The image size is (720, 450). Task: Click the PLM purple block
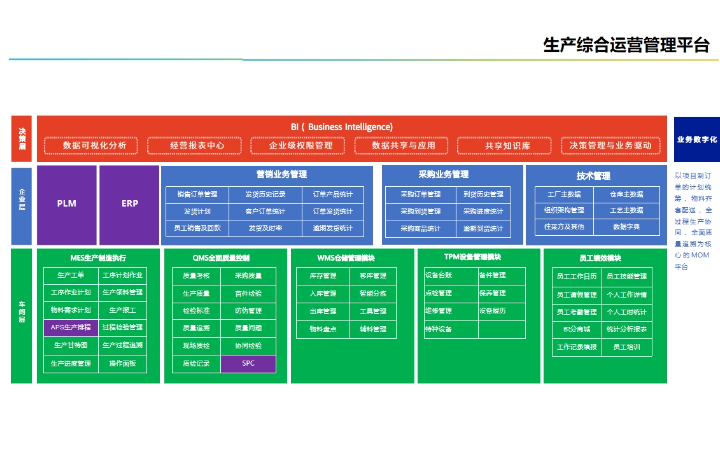67,203
